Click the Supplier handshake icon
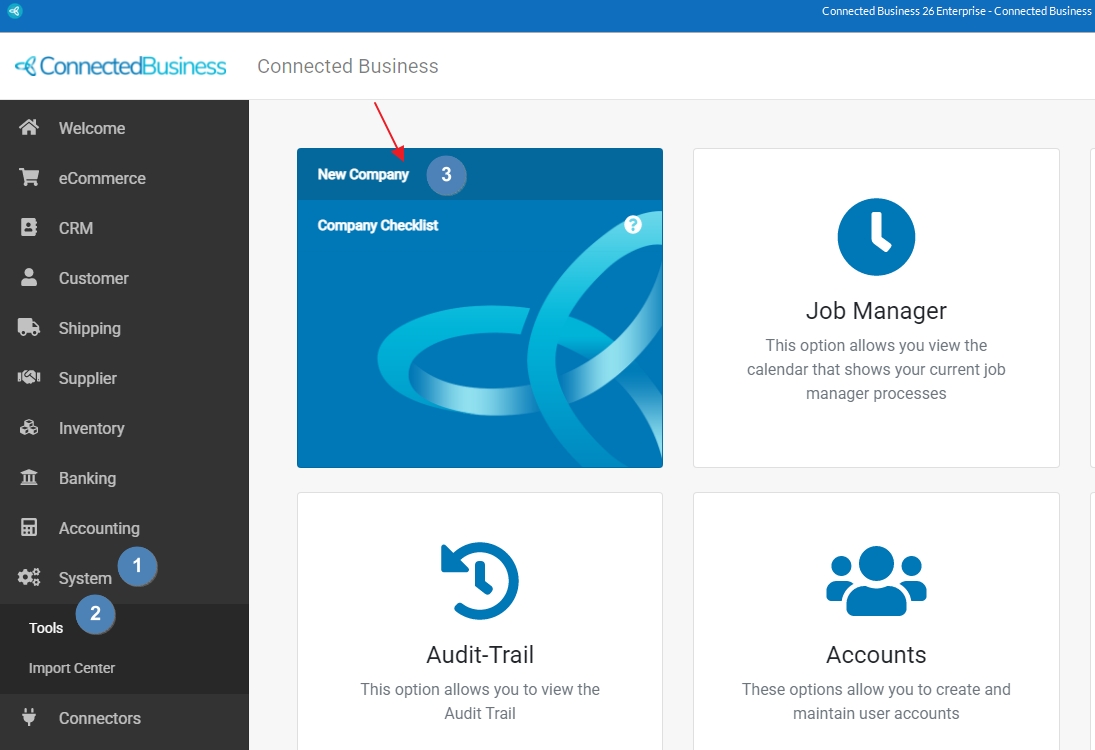This screenshot has height=750, width=1095. point(29,378)
